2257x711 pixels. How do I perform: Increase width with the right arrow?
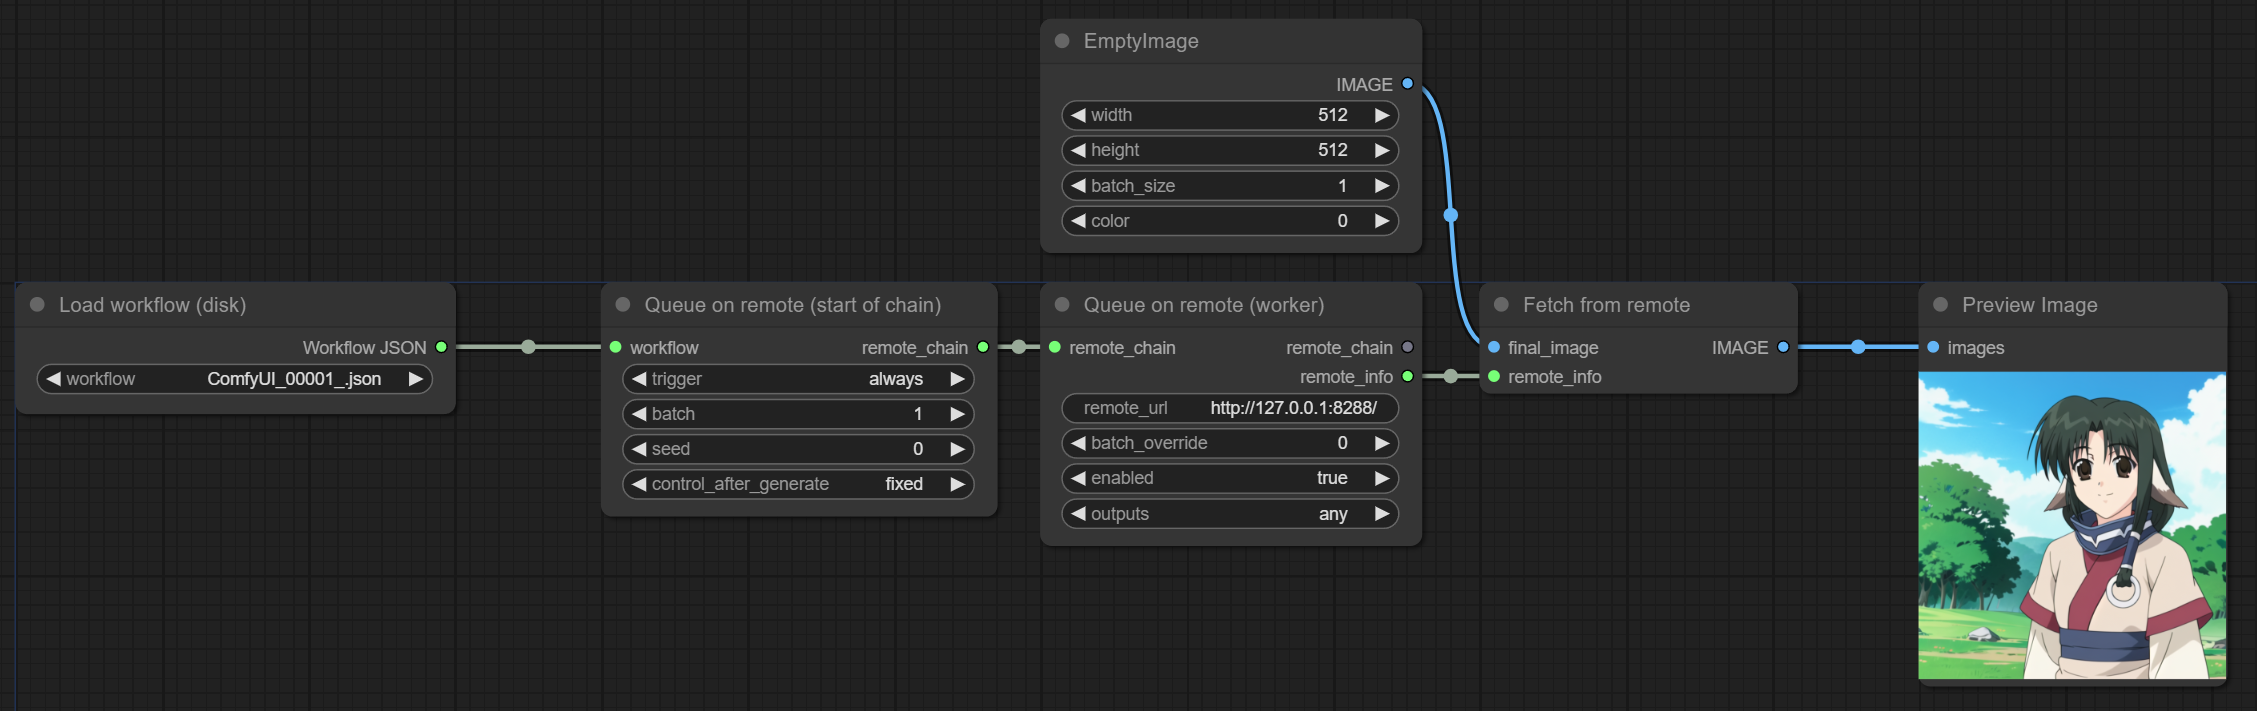1382,115
